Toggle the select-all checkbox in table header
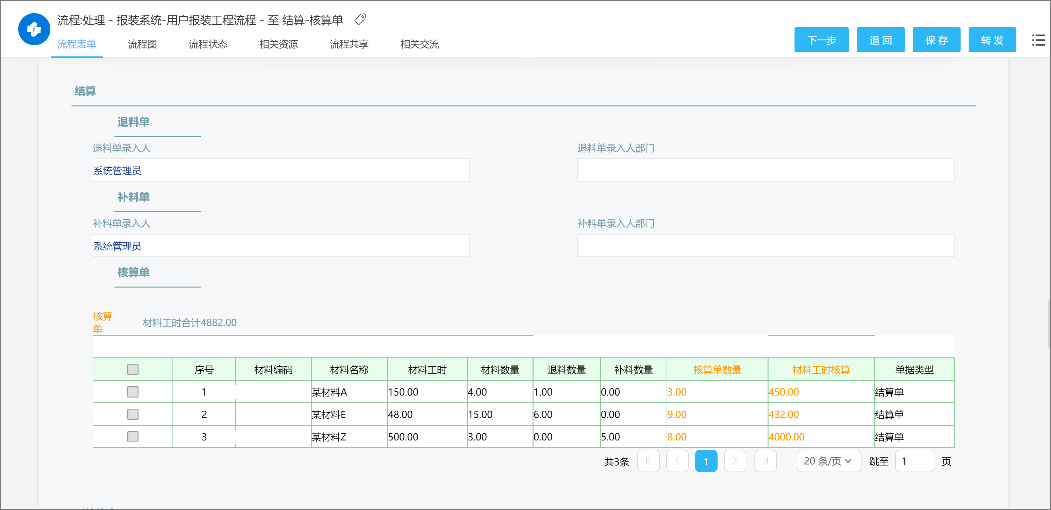The height and width of the screenshot is (510, 1051). pyautogui.click(x=133, y=370)
